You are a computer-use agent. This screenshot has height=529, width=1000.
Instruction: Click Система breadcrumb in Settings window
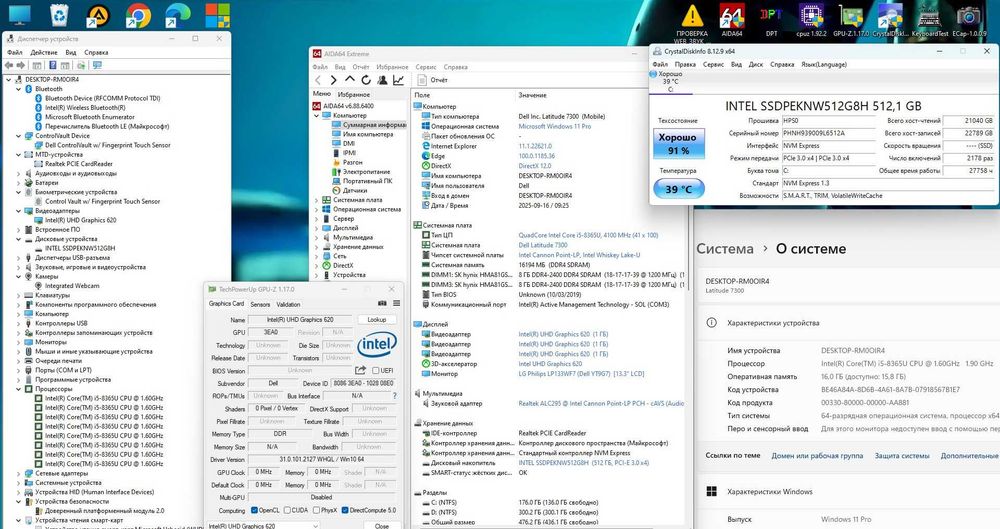click(724, 249)
